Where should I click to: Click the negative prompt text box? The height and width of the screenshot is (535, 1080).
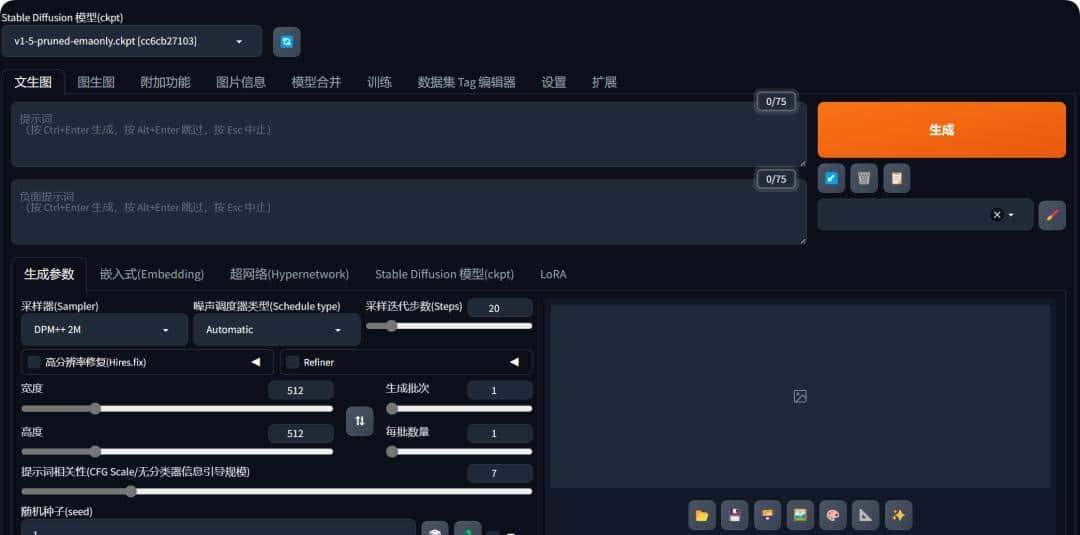(408, 212)
